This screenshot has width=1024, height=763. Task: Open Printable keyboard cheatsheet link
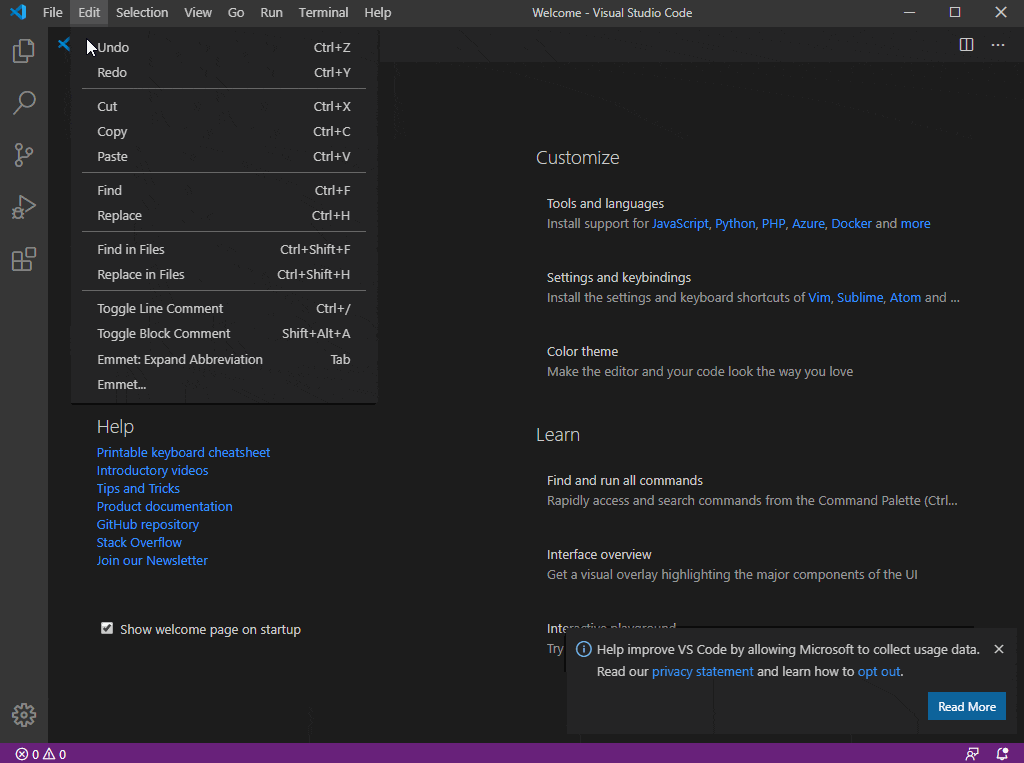pyautogui.click(x=183, y=452)
